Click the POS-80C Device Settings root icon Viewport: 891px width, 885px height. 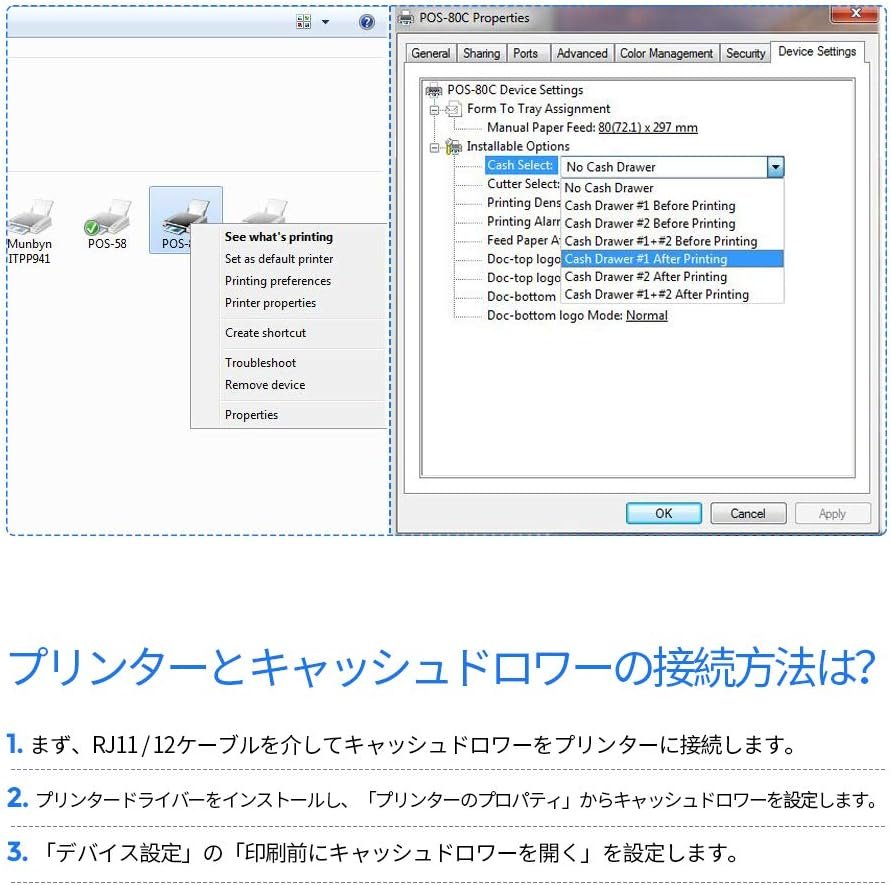(x=434, y=90)
